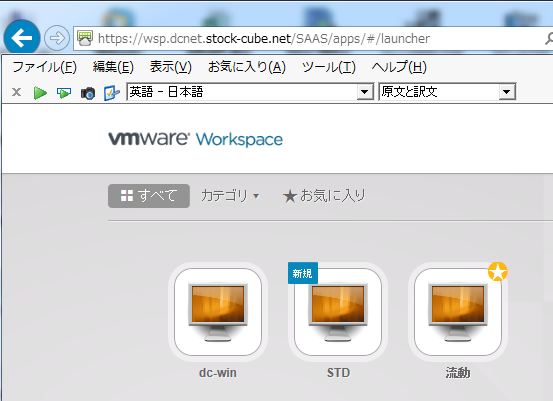The width and height of the screenshot is (553, 401).
Task: Click the site icon in address bar
Action: (x=85, y=38)
